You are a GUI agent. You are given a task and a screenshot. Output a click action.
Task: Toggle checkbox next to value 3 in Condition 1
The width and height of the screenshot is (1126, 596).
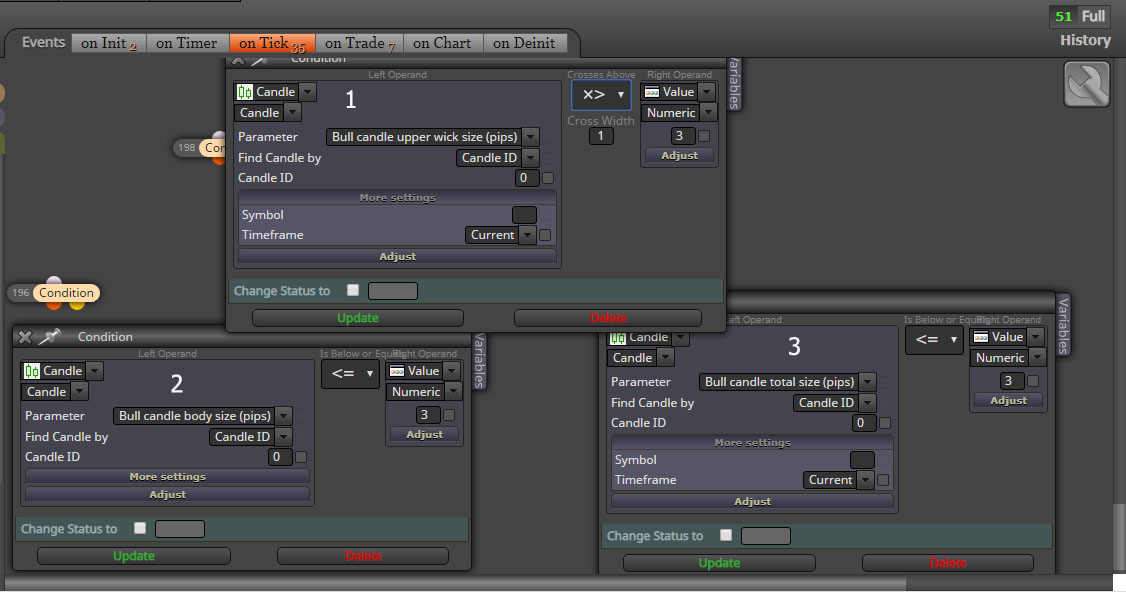click(x=704, y=136)
